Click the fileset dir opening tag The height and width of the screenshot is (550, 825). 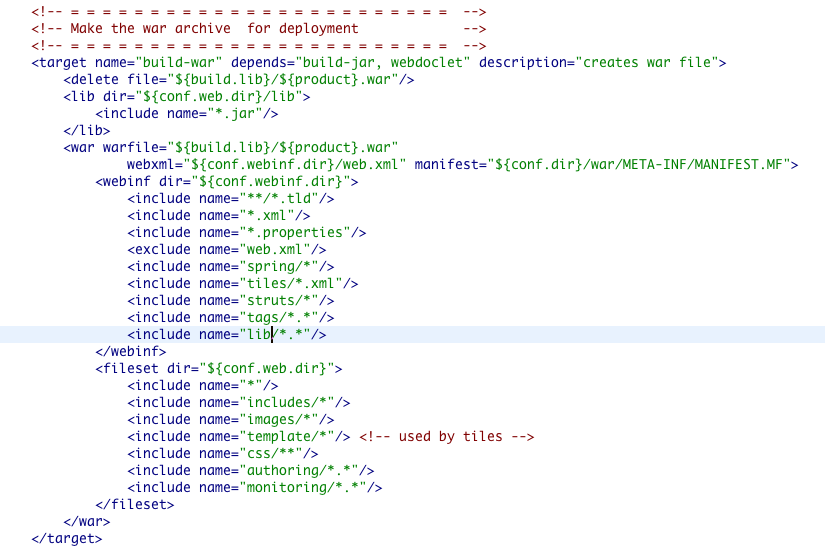pos(219,368)
